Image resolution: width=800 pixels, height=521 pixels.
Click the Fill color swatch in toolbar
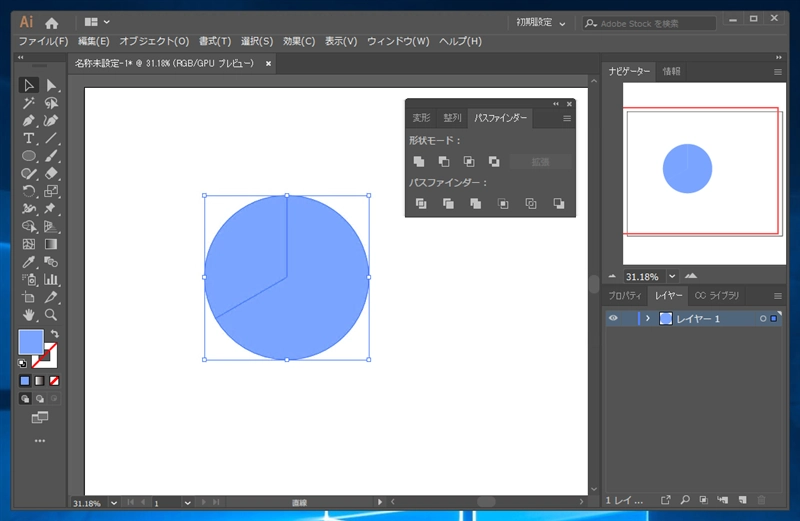[x=31, y=341]
